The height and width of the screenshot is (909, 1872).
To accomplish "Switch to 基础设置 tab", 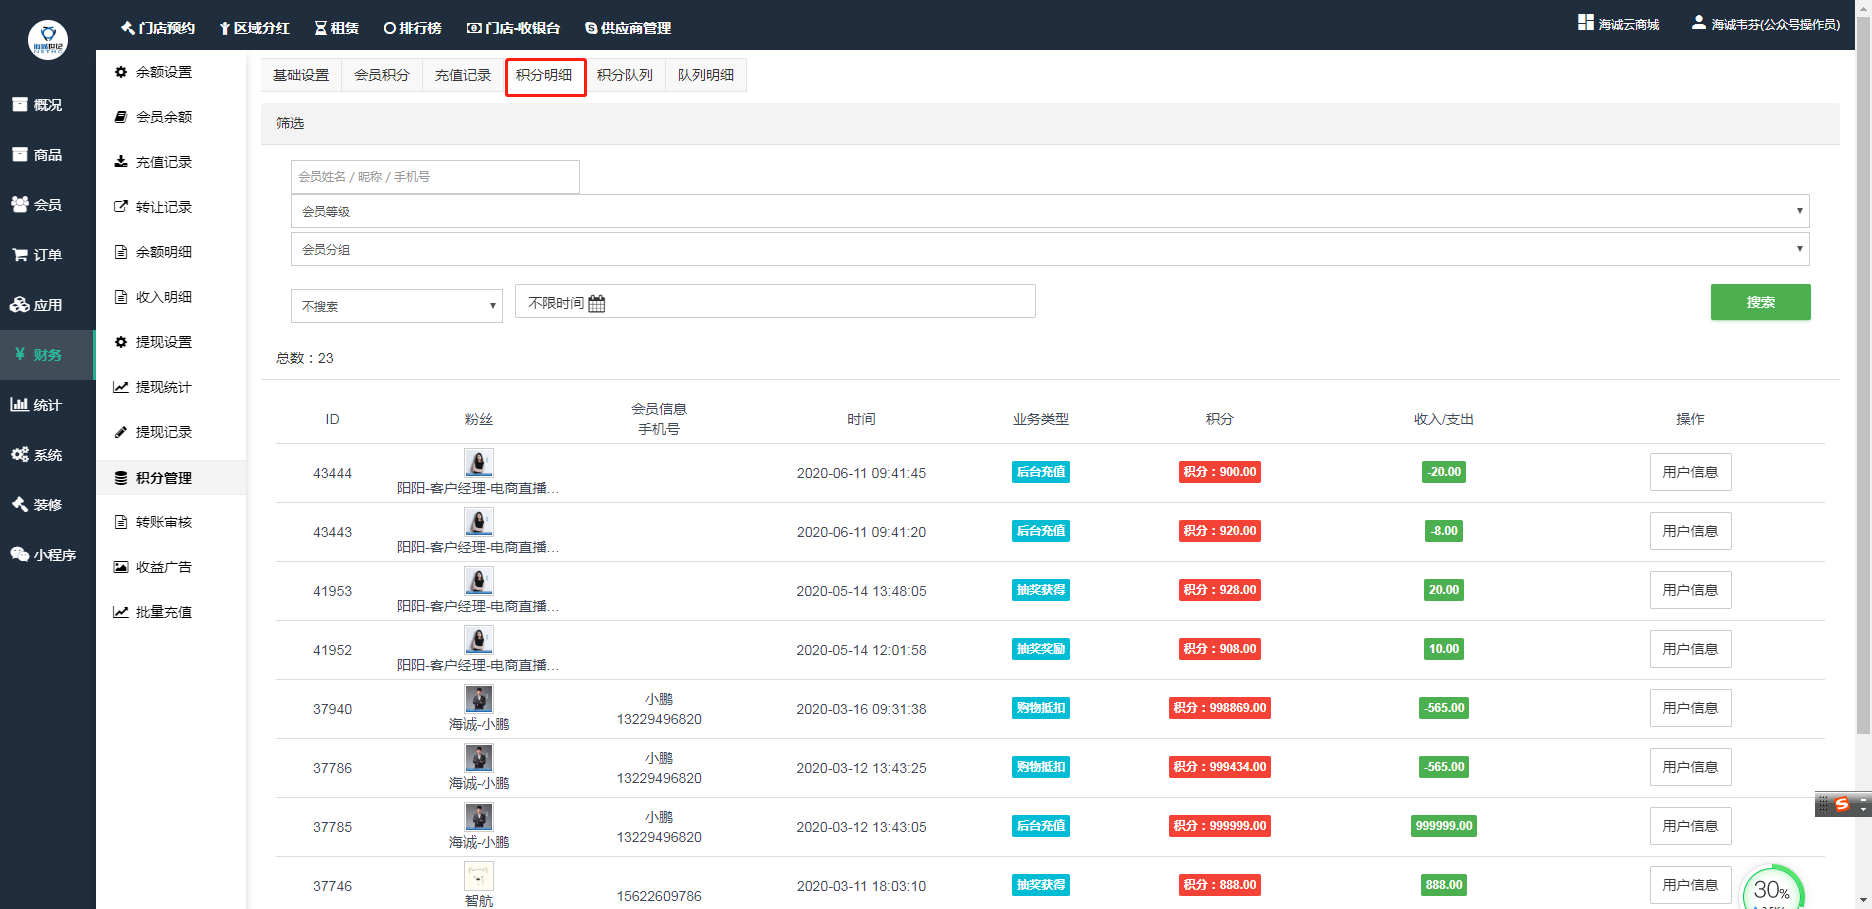I will [301, 75].
